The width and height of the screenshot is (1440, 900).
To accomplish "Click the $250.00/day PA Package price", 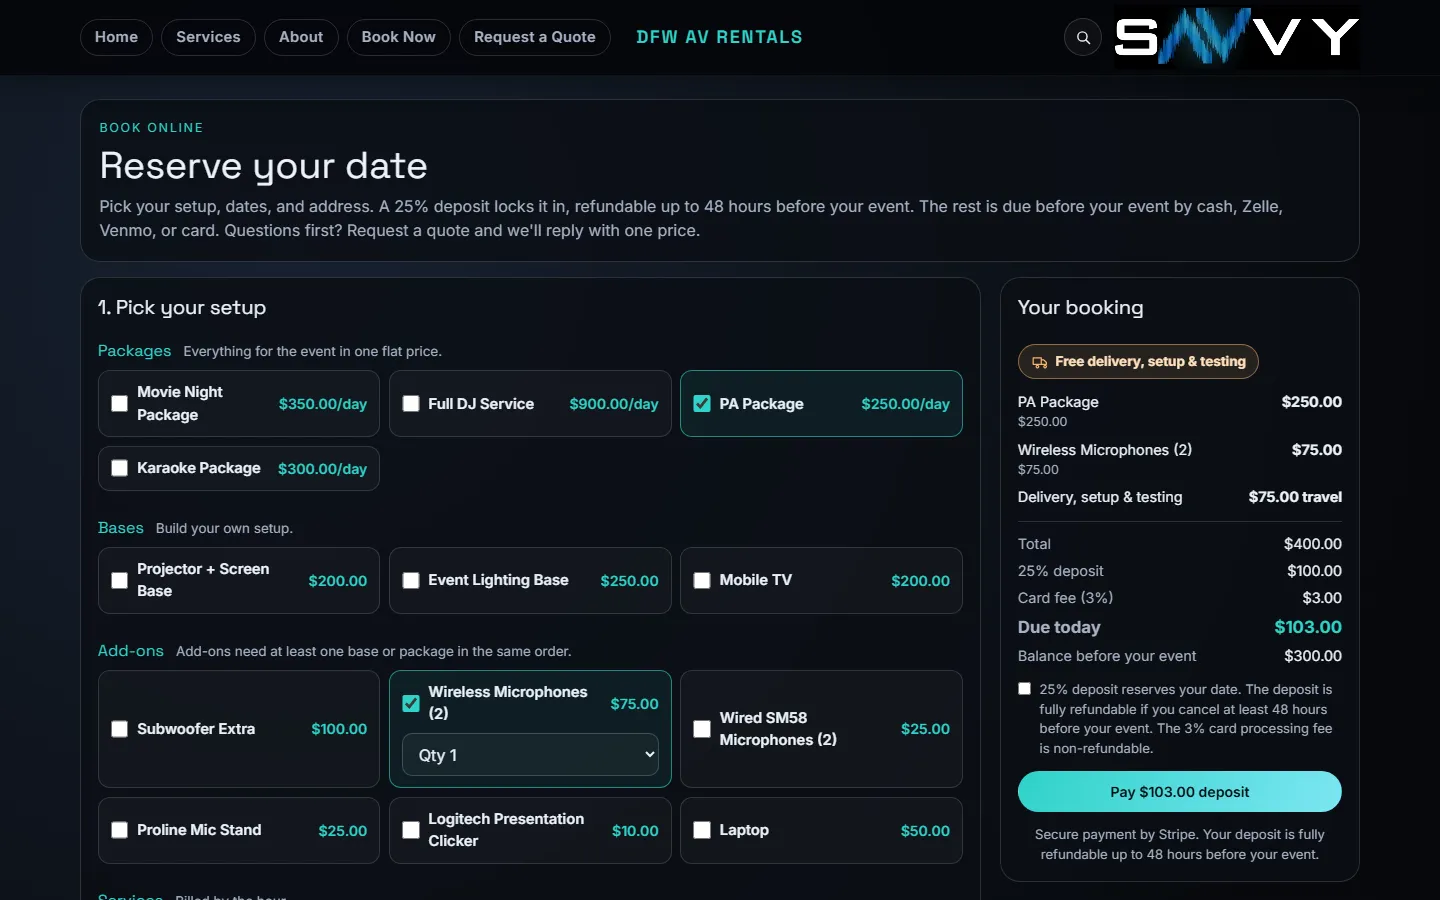I will point(905,404).
